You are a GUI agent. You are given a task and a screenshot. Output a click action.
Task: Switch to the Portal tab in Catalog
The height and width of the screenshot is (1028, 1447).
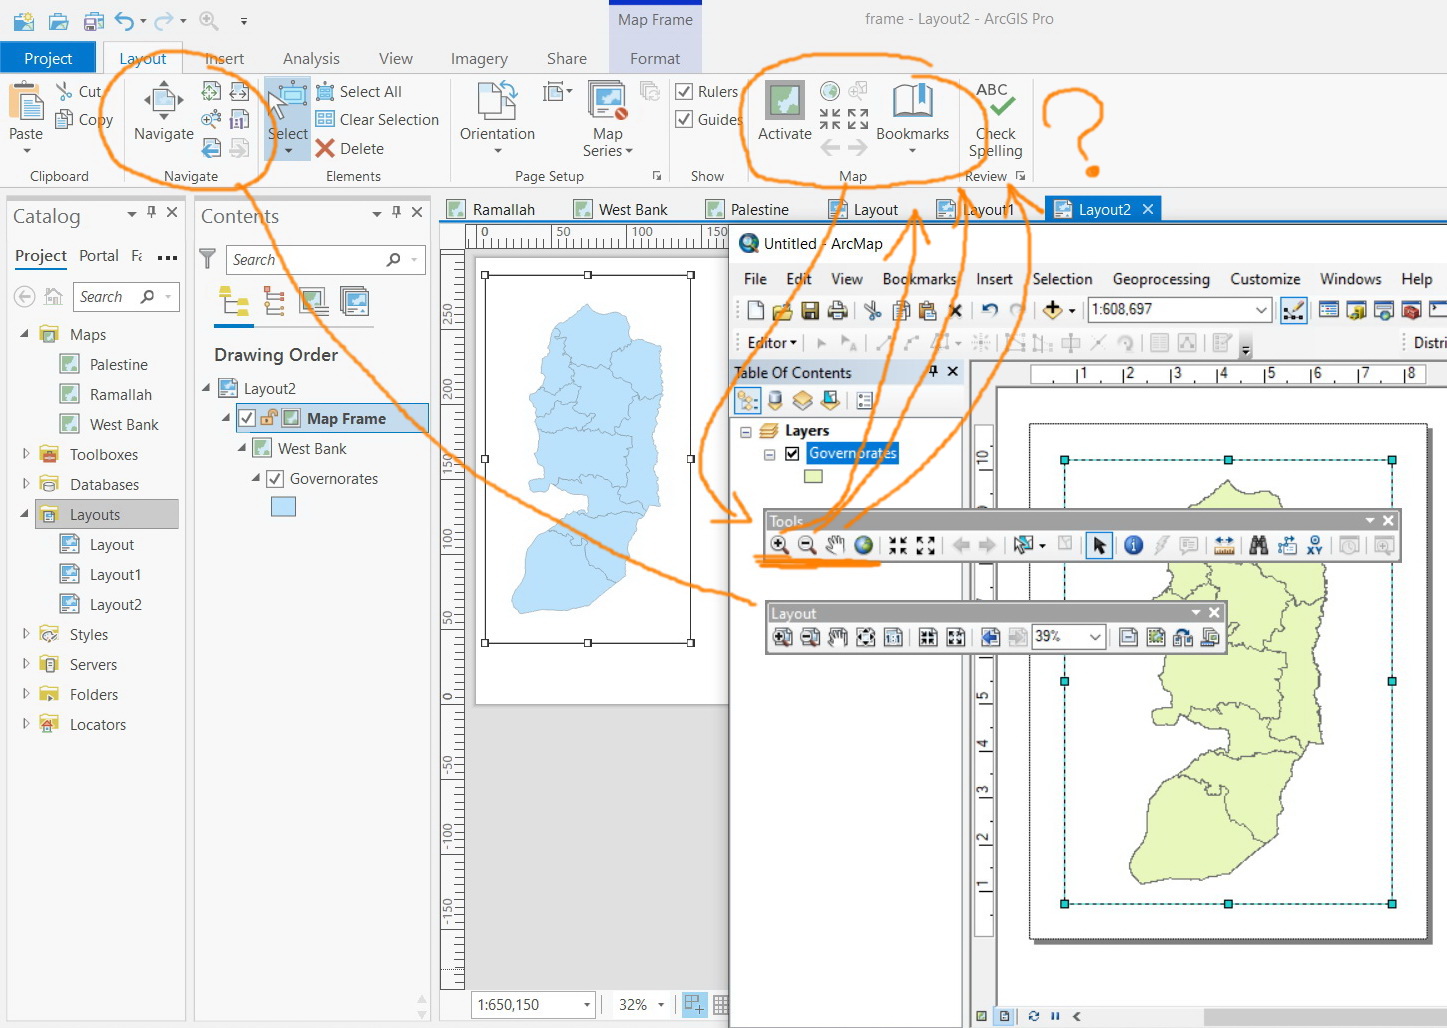[99, 256]
